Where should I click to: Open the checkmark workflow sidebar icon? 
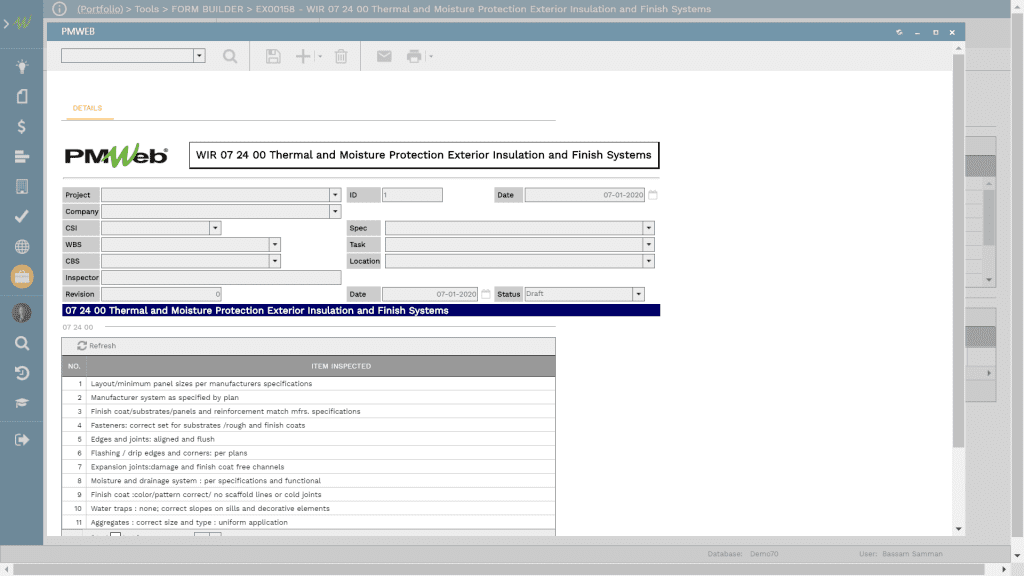point(22,216)
